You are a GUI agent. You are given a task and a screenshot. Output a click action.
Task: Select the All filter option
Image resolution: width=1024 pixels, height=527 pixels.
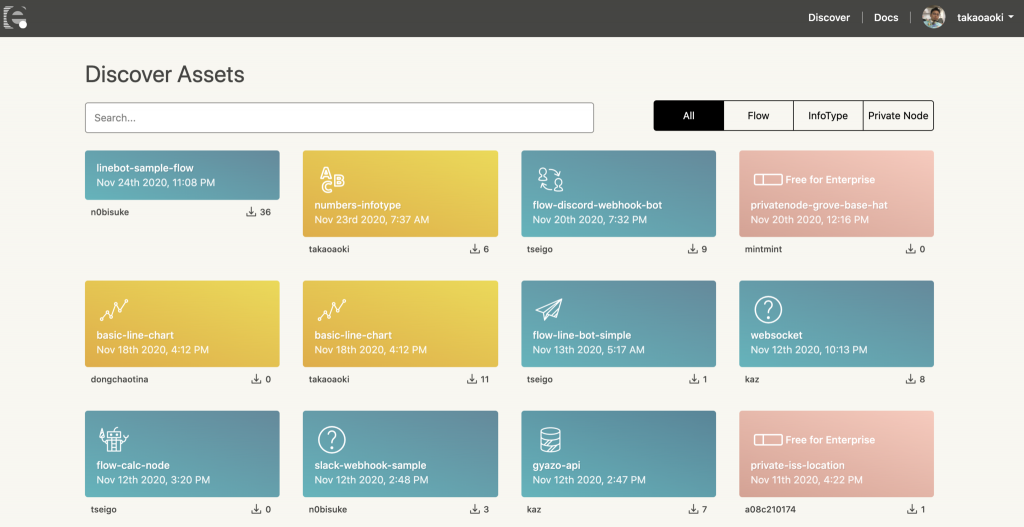pos(688,116)
